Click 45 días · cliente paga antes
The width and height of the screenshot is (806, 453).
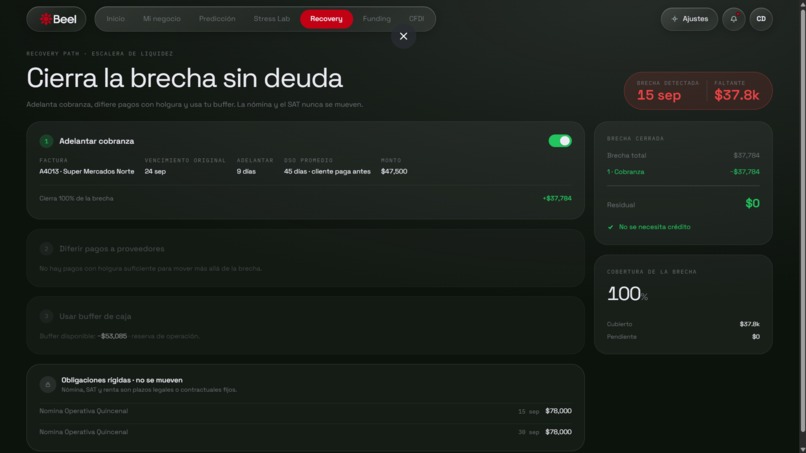point(327,171)
